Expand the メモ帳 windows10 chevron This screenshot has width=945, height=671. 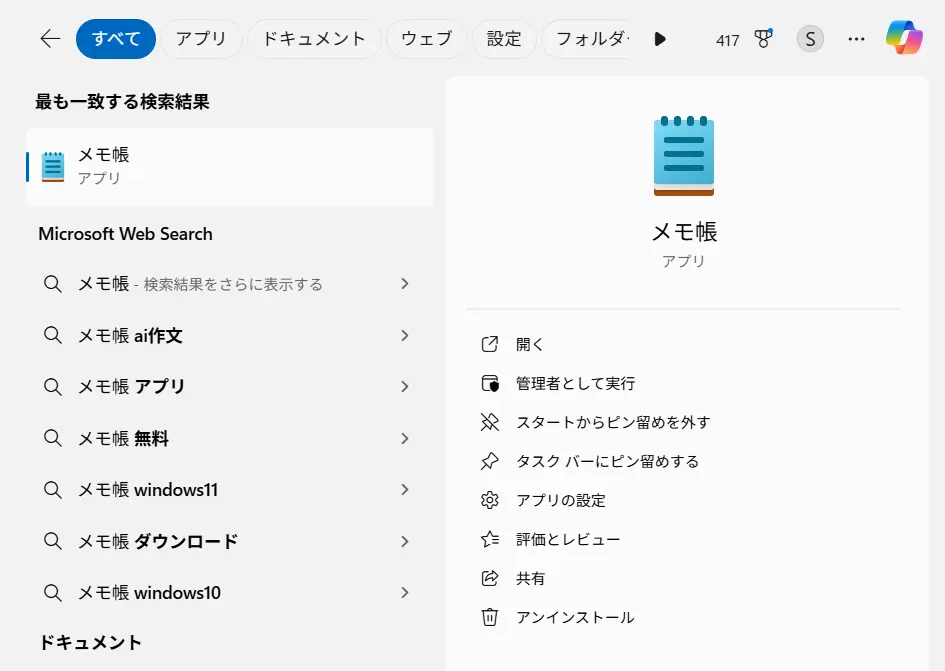(405, 593)
